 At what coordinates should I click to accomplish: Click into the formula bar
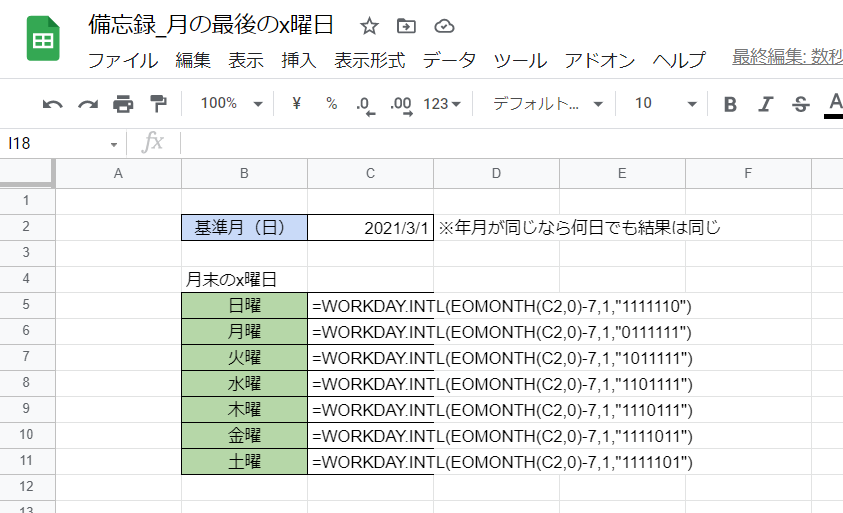511,144
